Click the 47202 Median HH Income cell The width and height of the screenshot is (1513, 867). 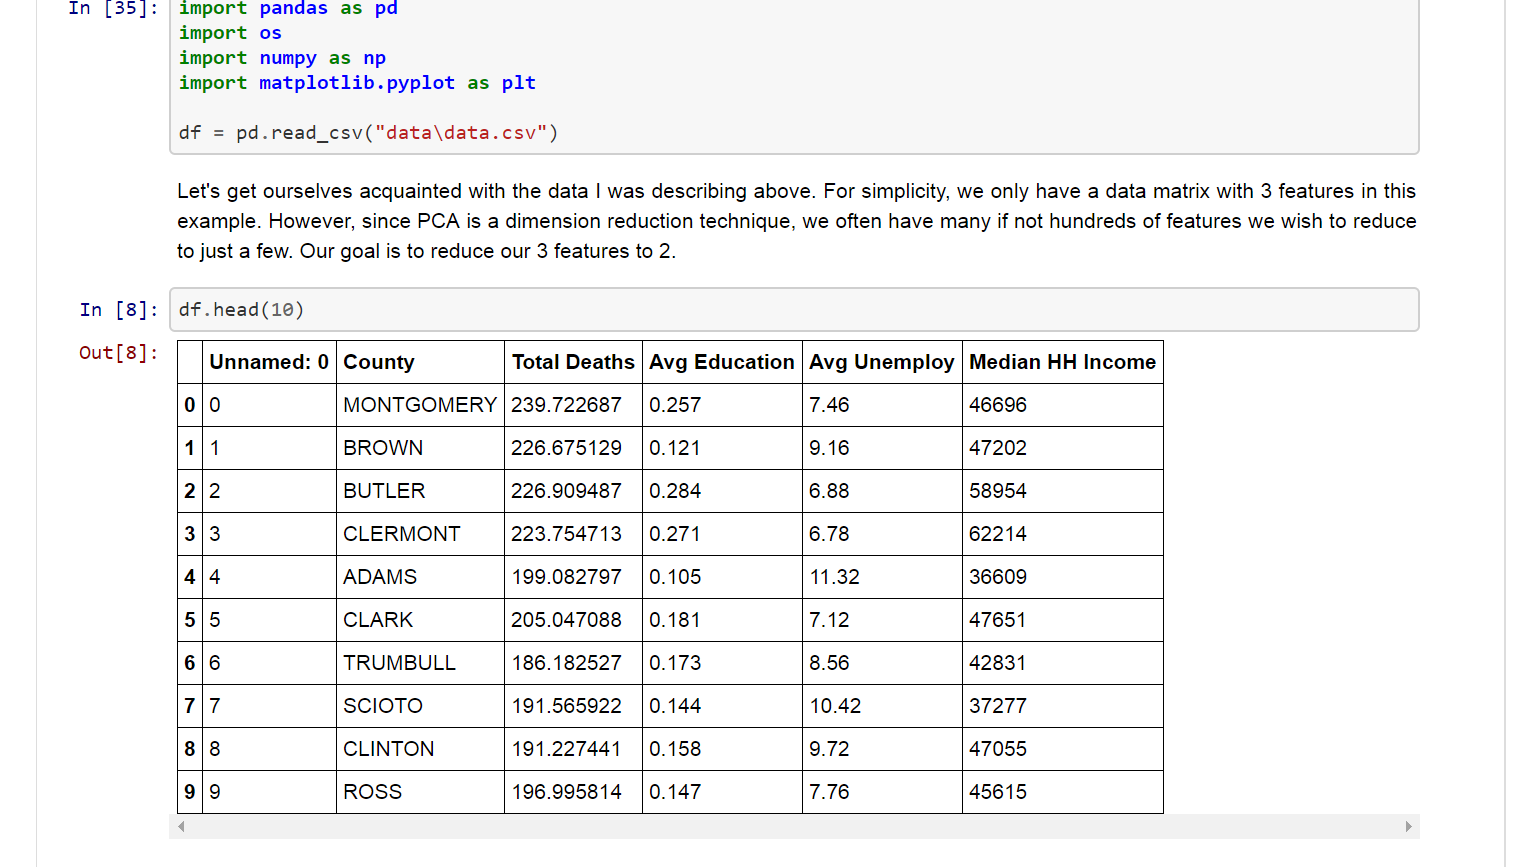1062,448
